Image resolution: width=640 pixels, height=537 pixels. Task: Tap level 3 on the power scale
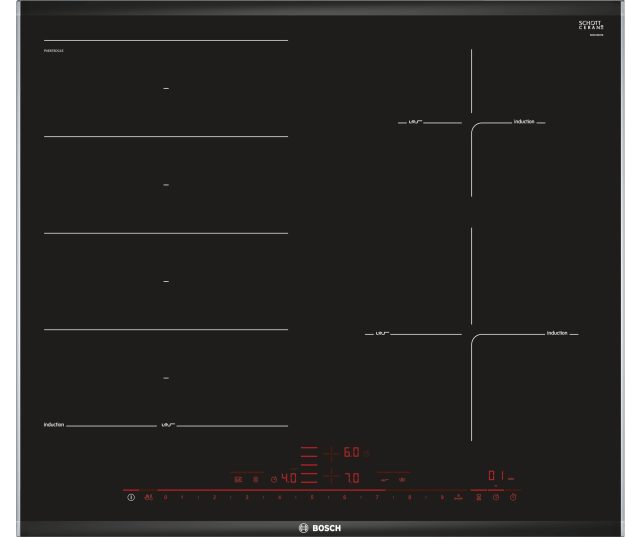click(x=246, y=497)
